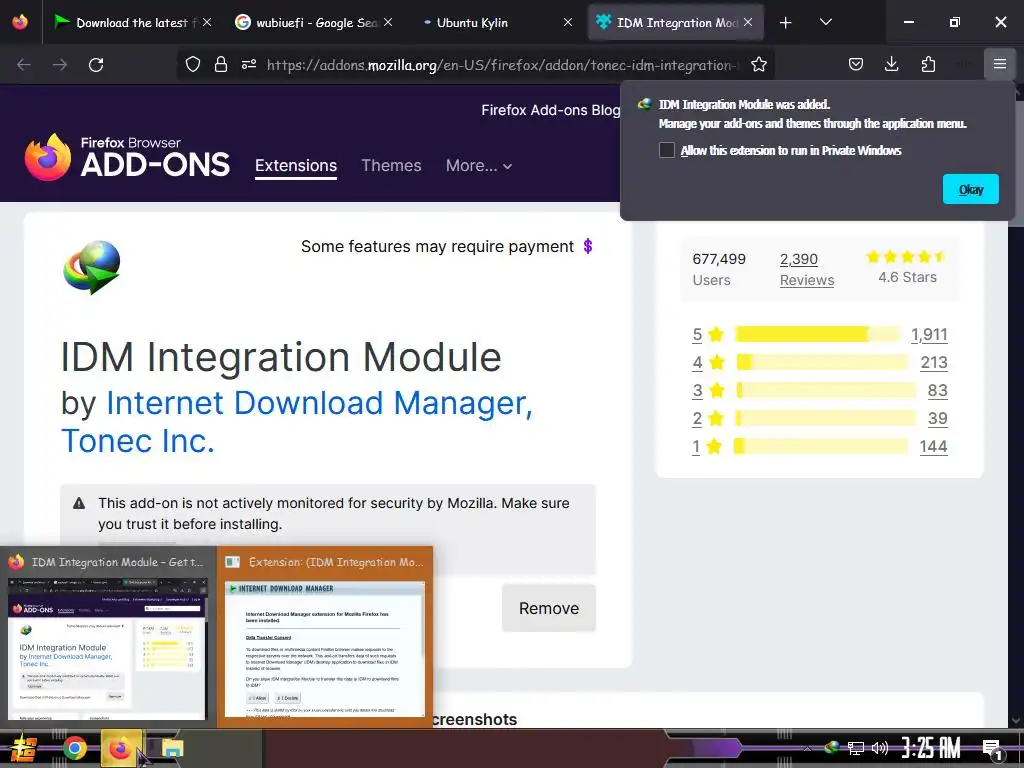Launch Chrome from the taskbar
The width and height of the screenshot is (1024, 768).
pyautogui.click(x=74, y=748)
